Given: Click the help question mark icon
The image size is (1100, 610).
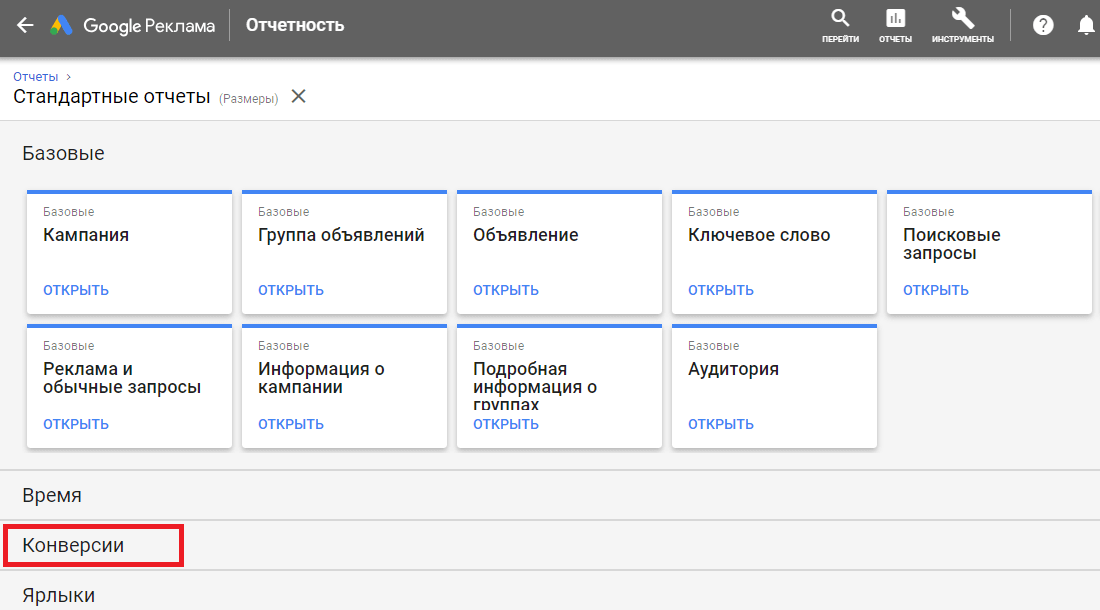Looking at the screenshot, I should 1043,26.
